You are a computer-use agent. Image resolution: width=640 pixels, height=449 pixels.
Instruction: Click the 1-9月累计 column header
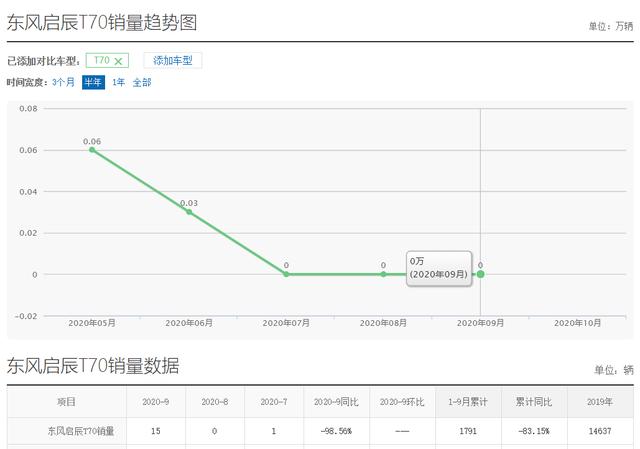coord(468,402)
